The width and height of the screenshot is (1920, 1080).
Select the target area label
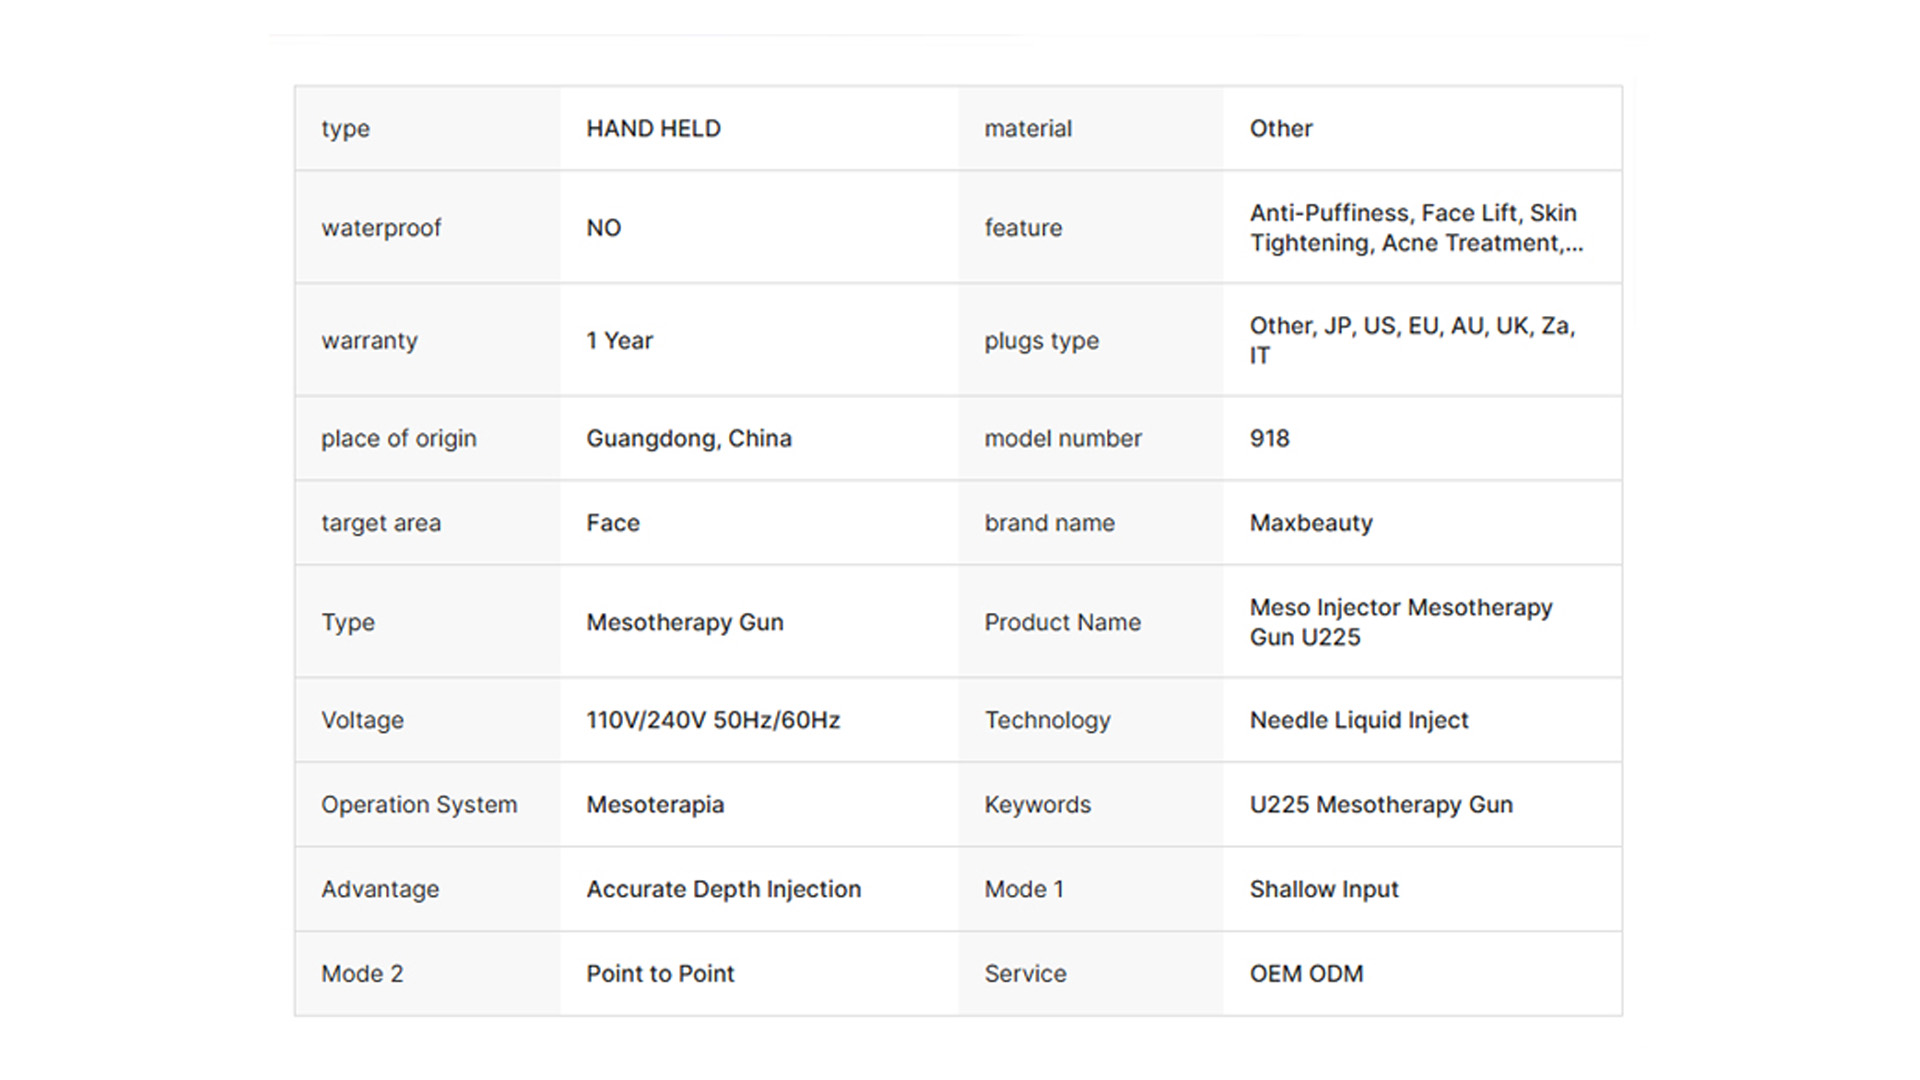pyautogui.click(x=380, y=523)
